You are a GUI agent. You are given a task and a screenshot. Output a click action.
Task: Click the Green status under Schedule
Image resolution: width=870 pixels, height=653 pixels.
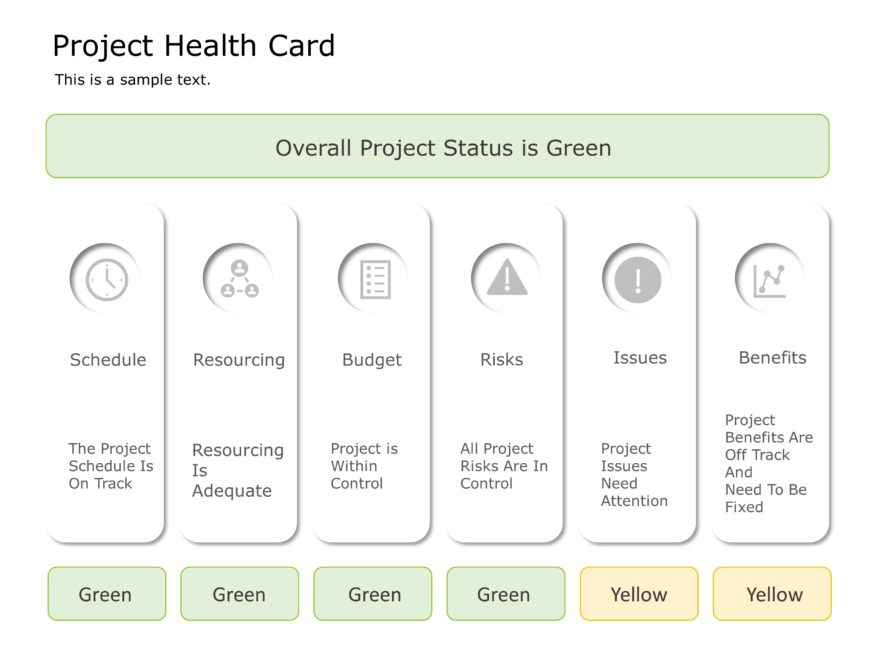(x=107, y=594)
